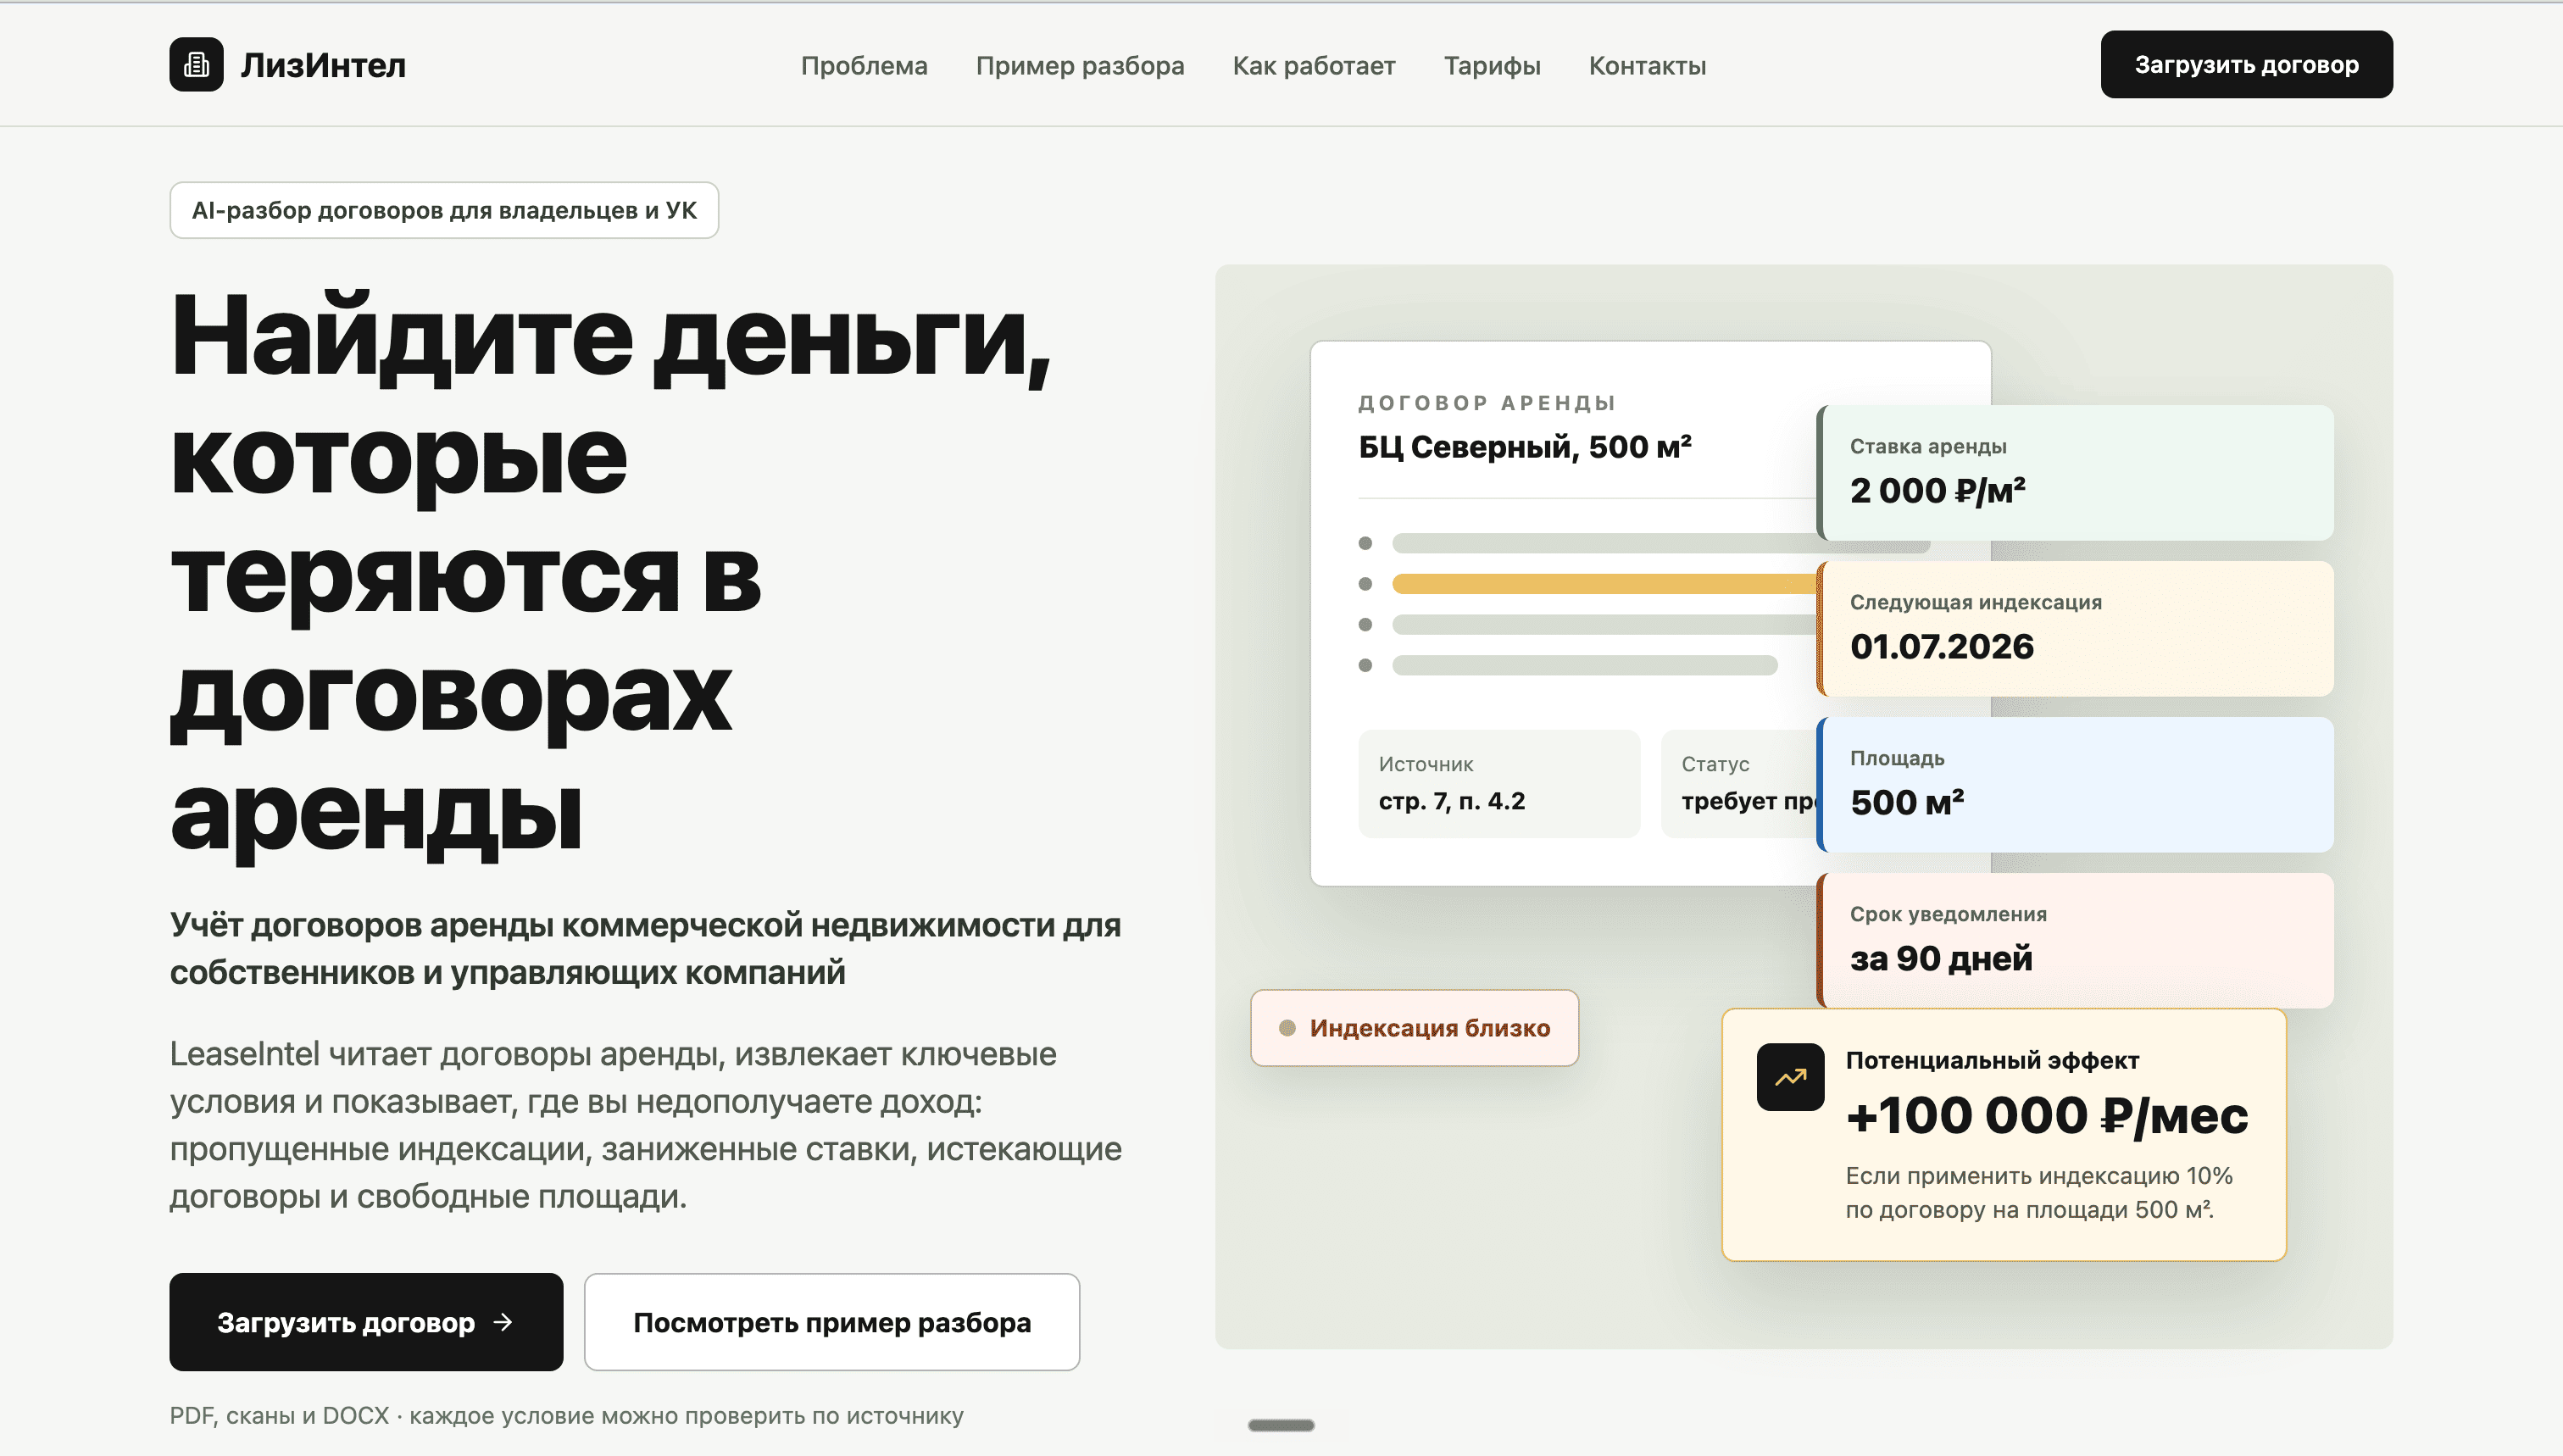Click the PDF, сканы и DOCX footnote
This screenshot has width=2563, height=1456.
point(567,1416)
